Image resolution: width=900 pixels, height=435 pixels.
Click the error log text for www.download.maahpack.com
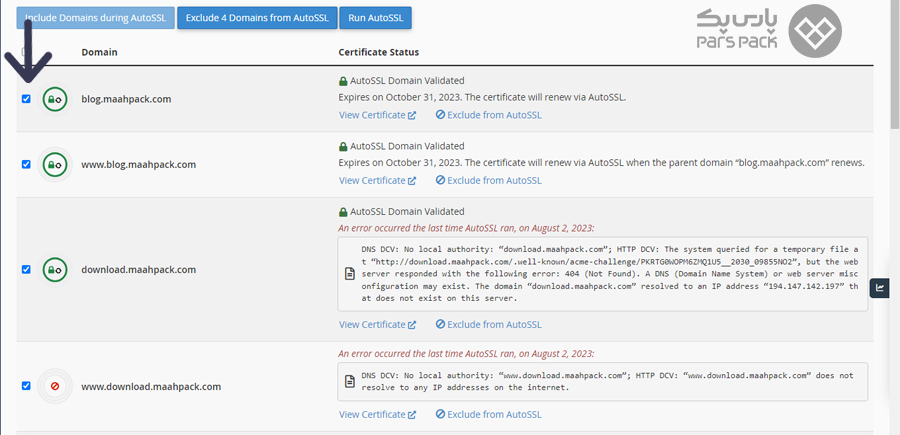pyautogui.click(x=607, y=381)
